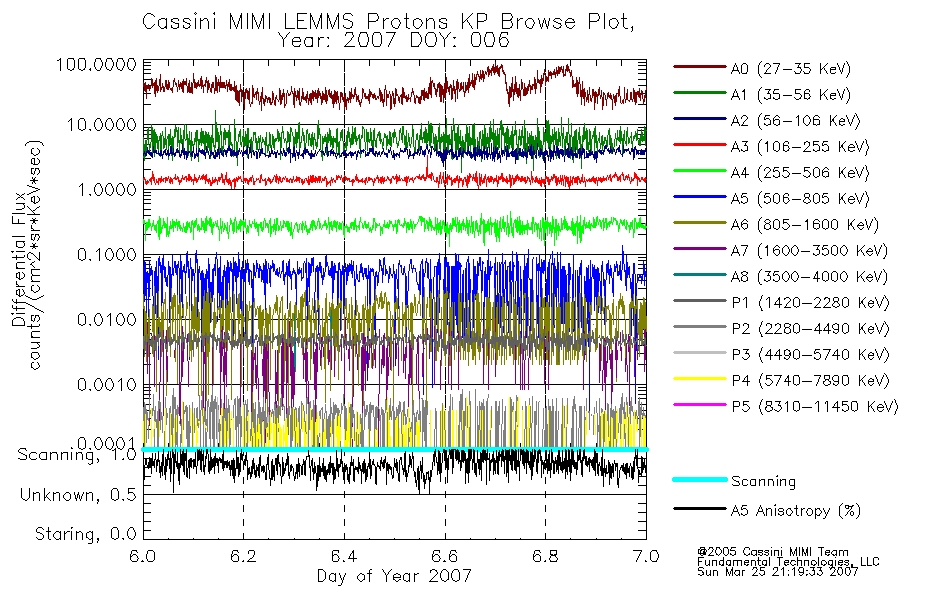Click the A0 (27-35 KeV) legend line

click(700, 67)
